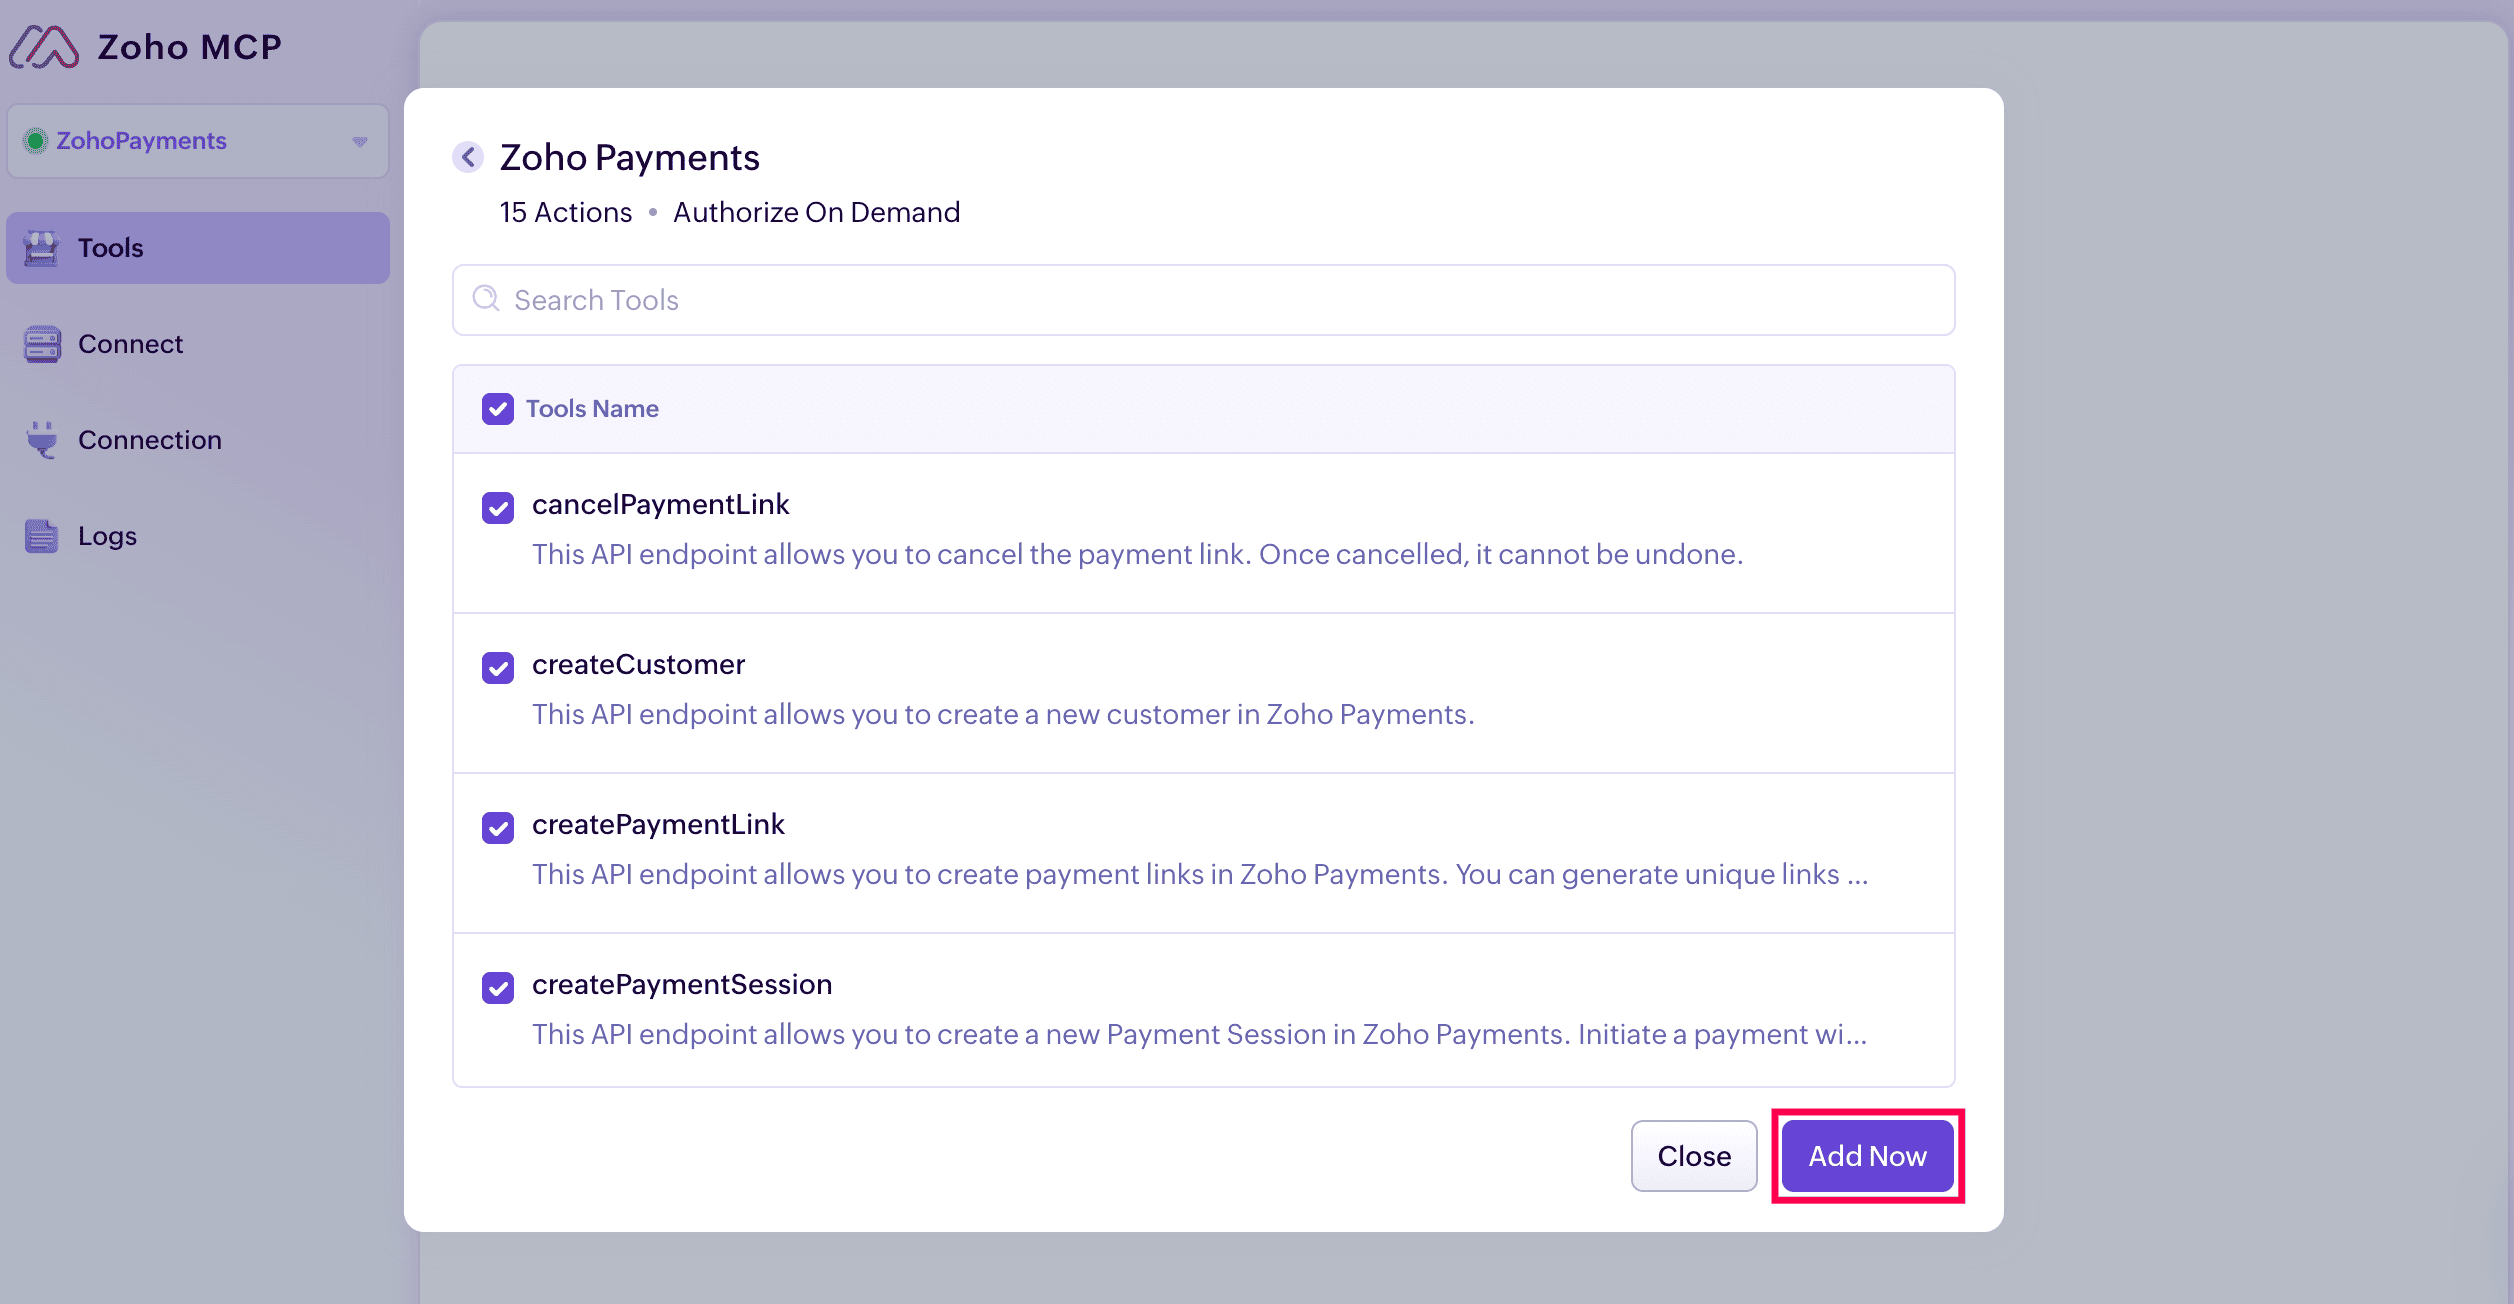Click the Connect server icon

[42, 344]
